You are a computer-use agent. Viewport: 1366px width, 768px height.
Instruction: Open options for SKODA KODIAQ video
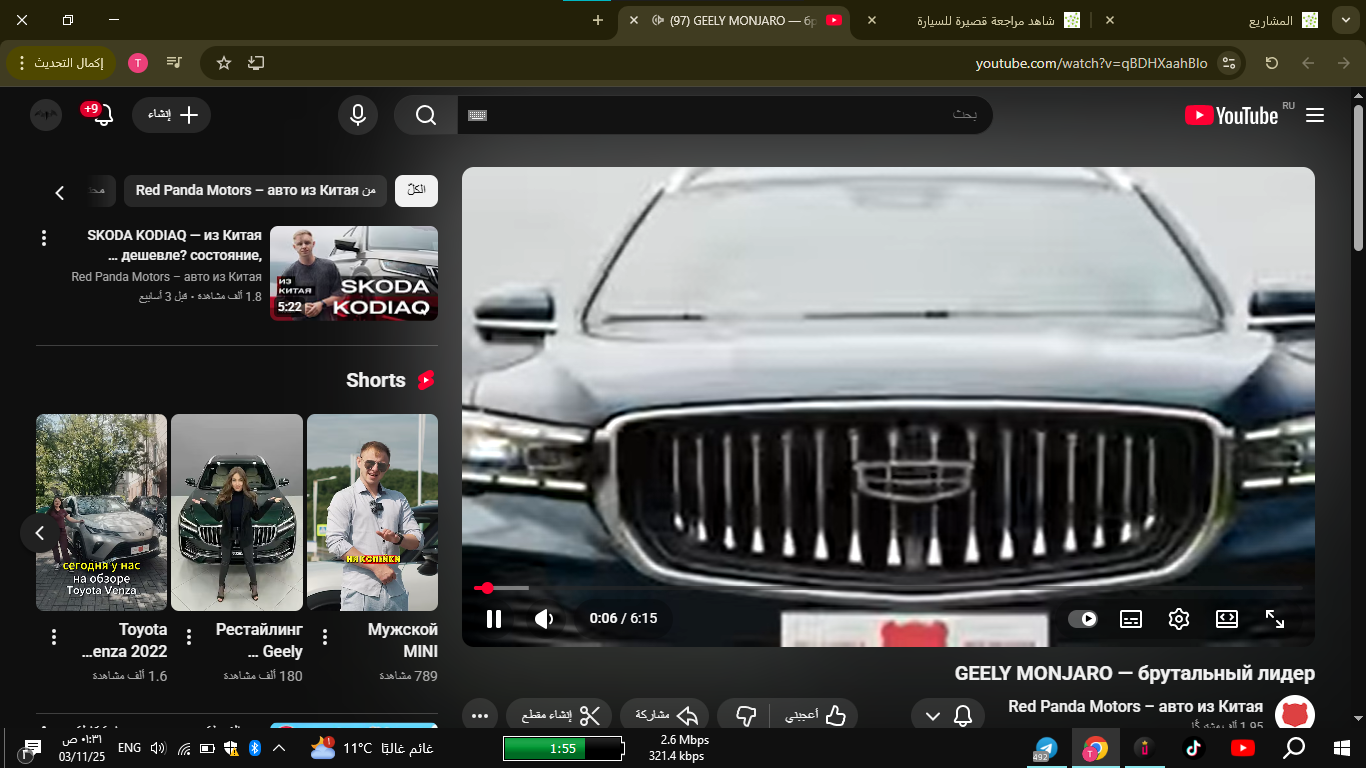tap(44, 238)
